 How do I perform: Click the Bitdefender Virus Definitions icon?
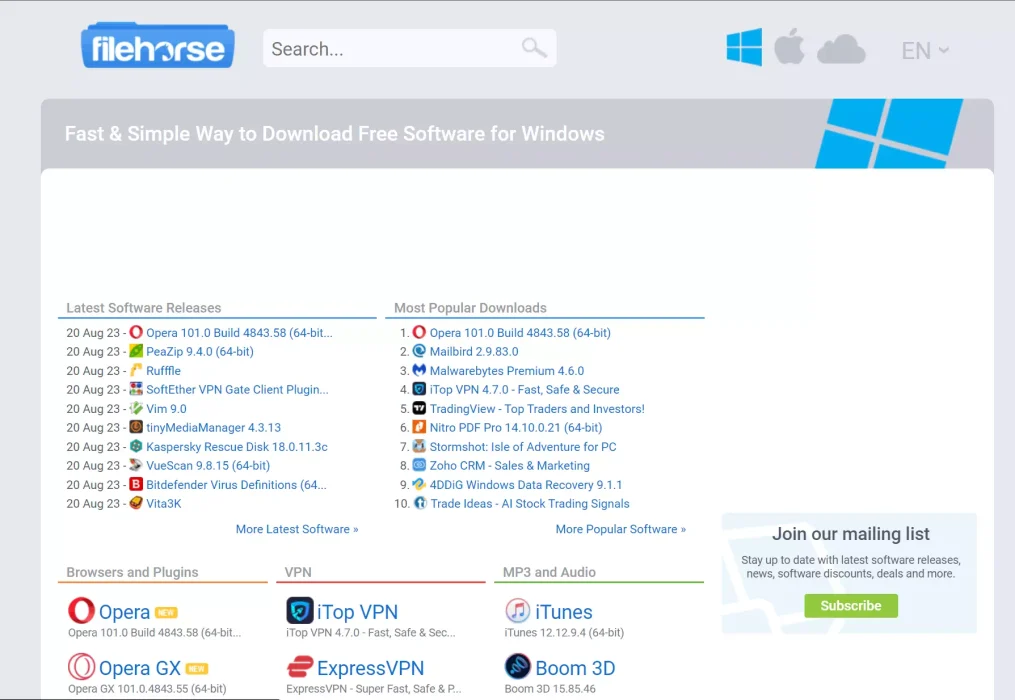pyautogui.click(x=136, y=484)
